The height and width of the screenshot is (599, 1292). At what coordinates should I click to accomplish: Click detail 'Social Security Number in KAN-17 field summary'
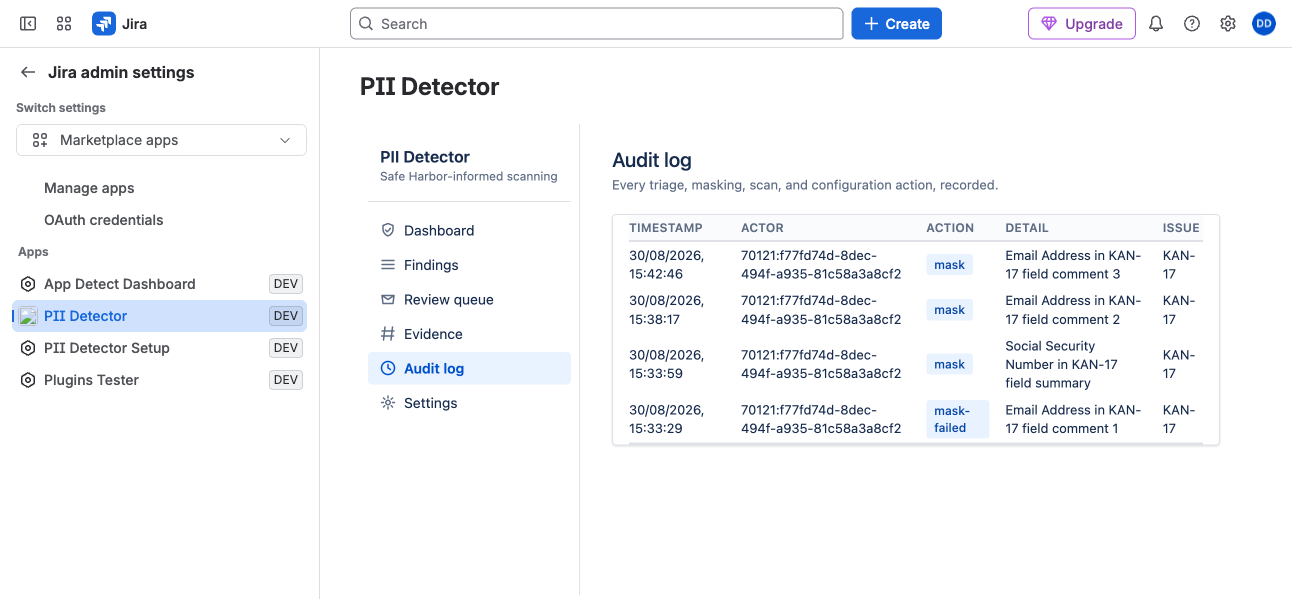[x=1061, y=365]
